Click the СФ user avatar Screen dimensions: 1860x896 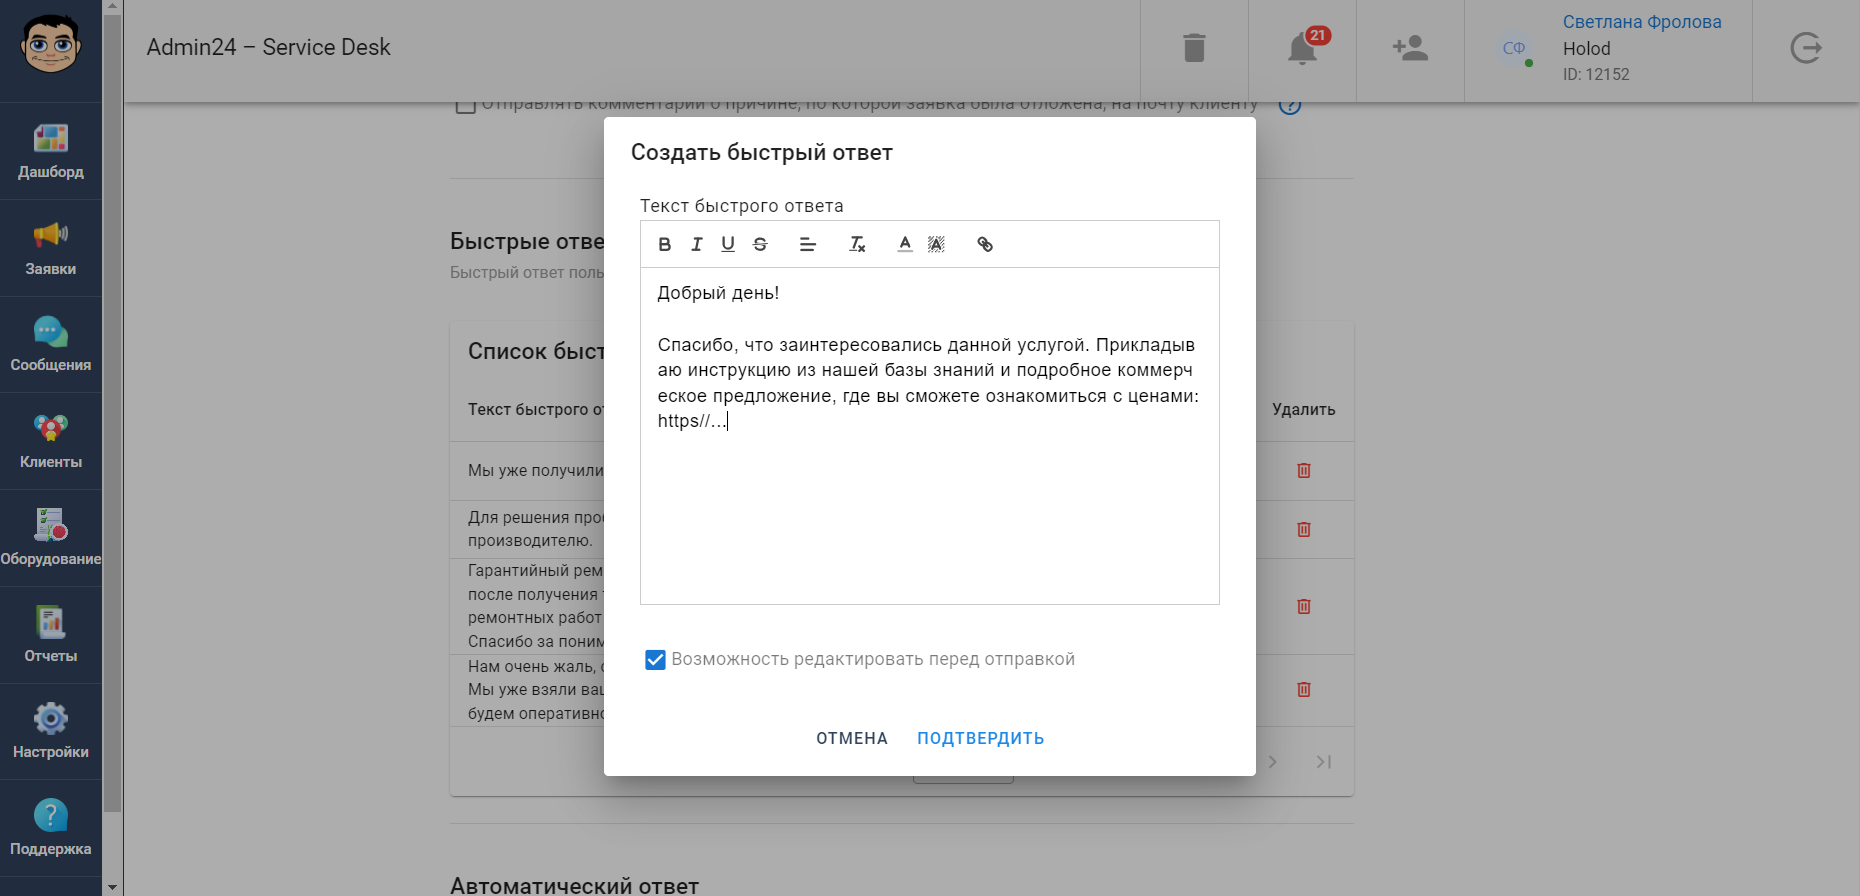pos(1514,48)
